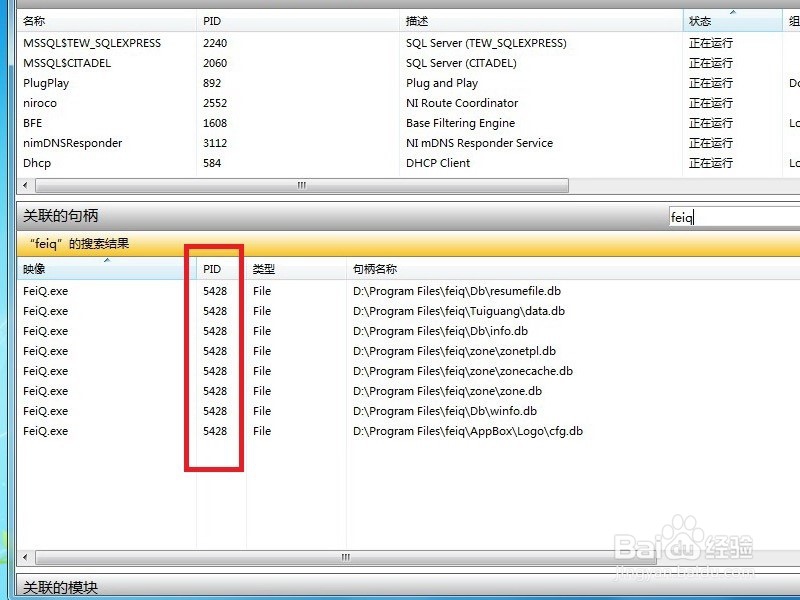This screenshot has height=600, width=800.
Task: Click the Plug and Play description
Action: 442,83
